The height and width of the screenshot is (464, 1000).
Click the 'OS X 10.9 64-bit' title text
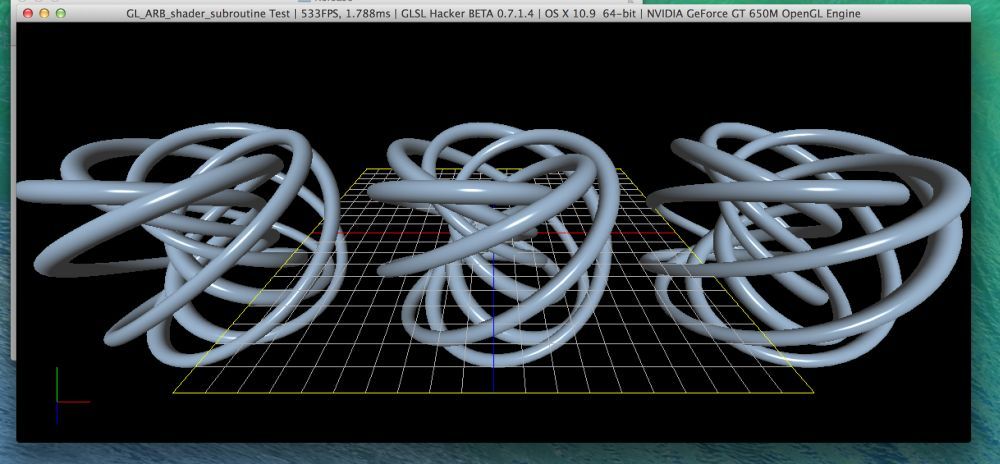pyautogui.click(x=589, y=13)
